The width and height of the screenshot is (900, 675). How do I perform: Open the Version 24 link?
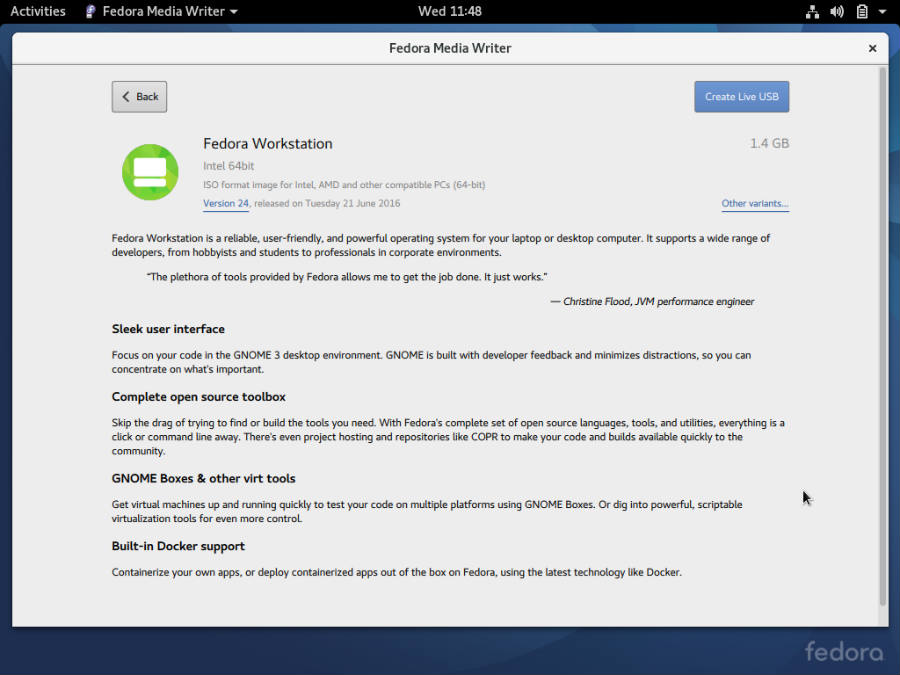(226, 203)
